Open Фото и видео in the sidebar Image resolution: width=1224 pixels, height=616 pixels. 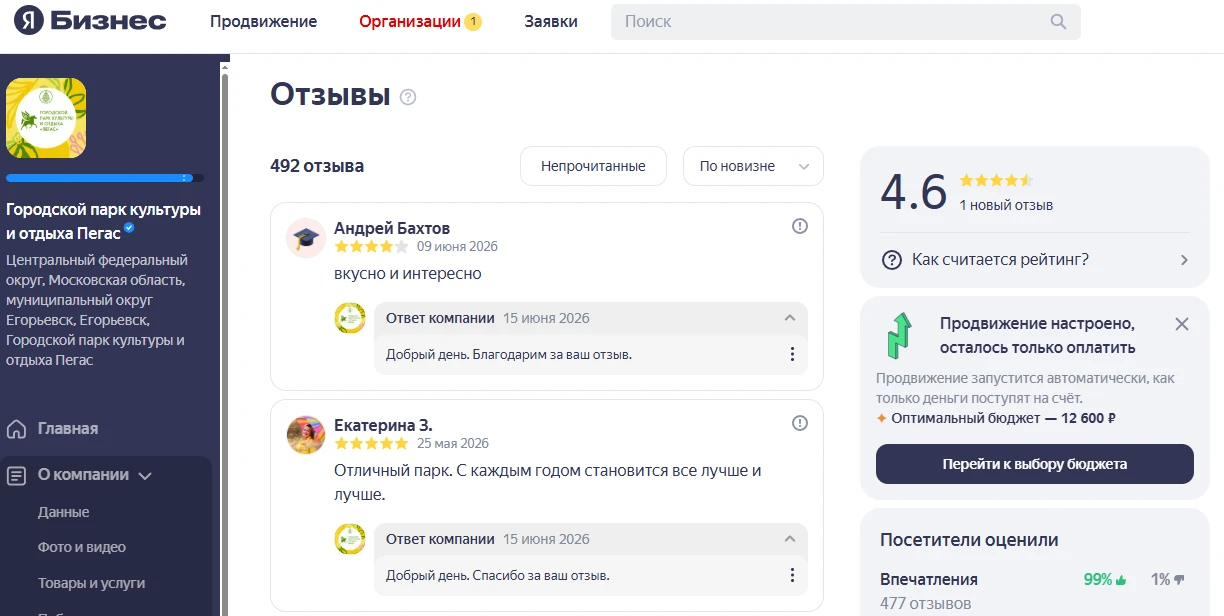click(82, 547)
